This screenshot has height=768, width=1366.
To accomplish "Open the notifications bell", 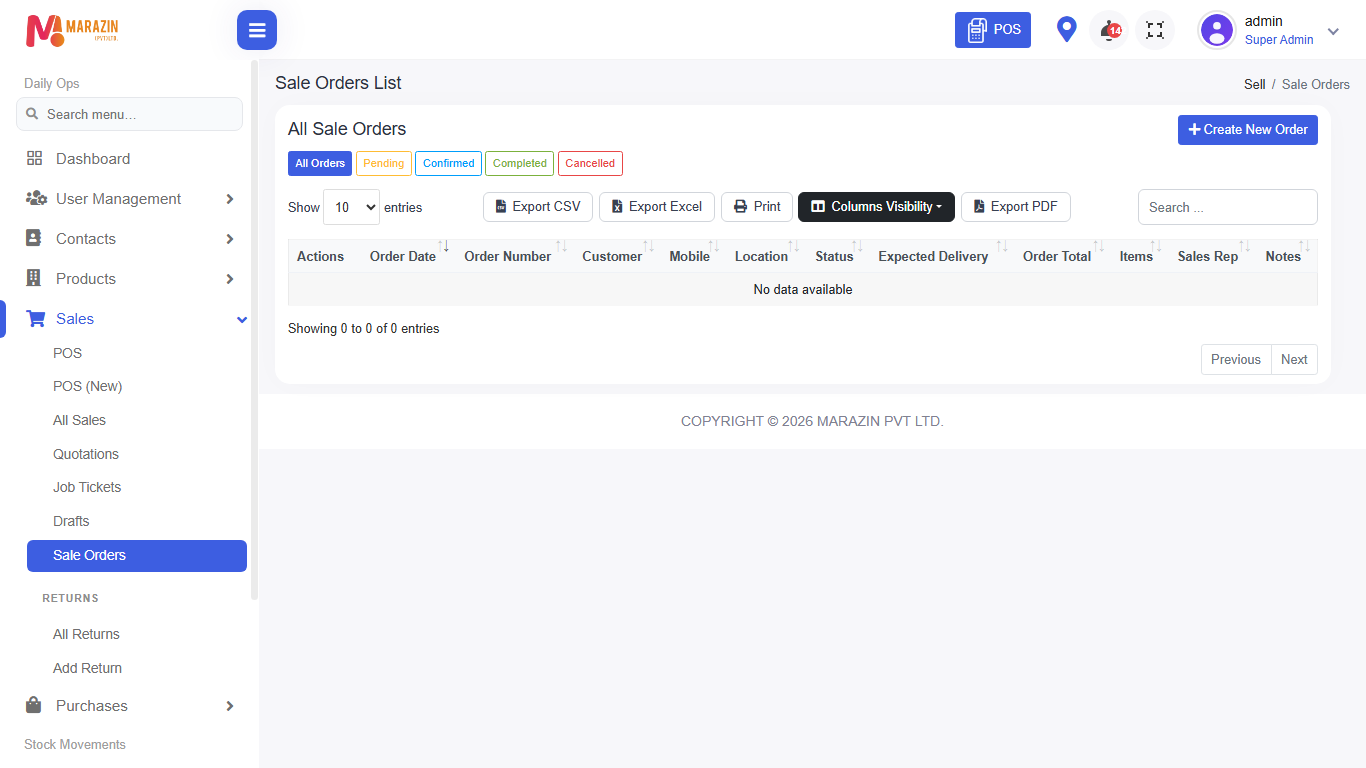I will pyautogui.click(x=1109, y=30).
